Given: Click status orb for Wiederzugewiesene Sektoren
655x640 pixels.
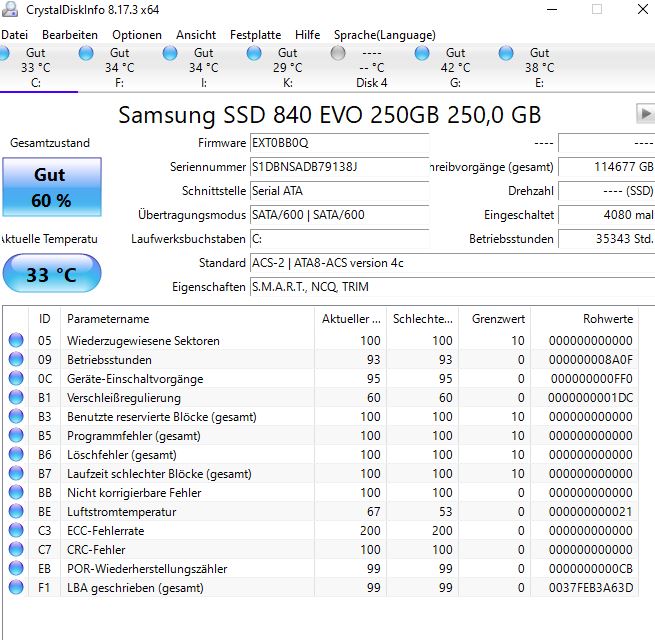Looking at the screenshot, I should [16, 340].
